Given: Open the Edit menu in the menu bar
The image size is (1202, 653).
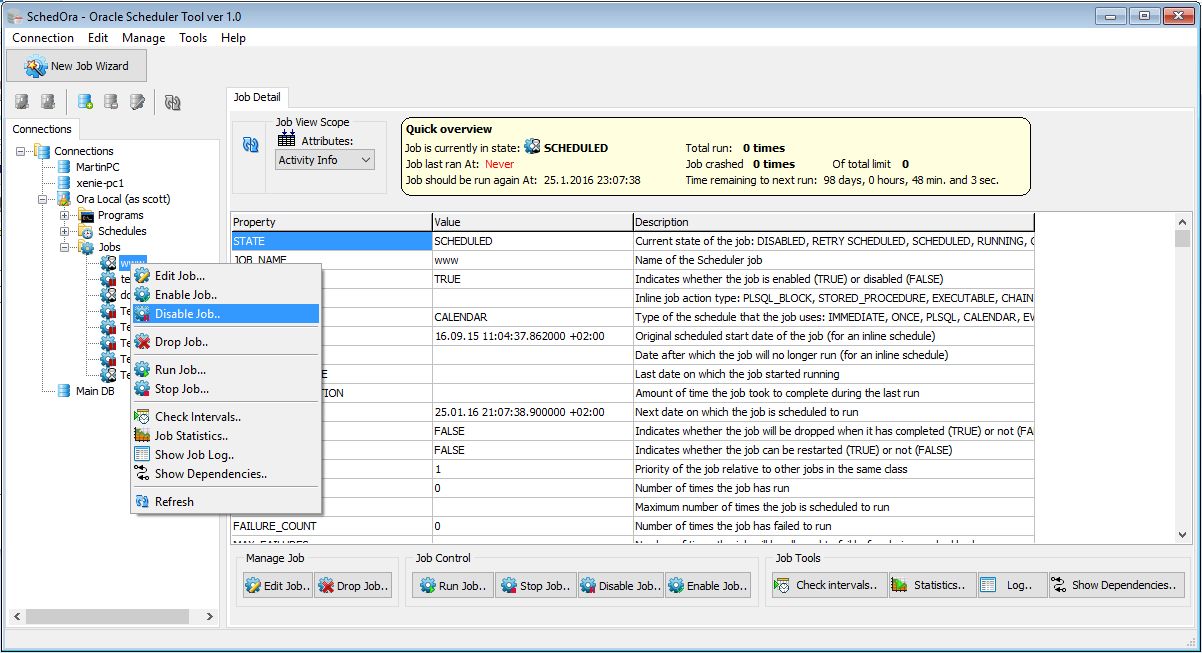Looking at the screenshot, I should coord(98,38).
